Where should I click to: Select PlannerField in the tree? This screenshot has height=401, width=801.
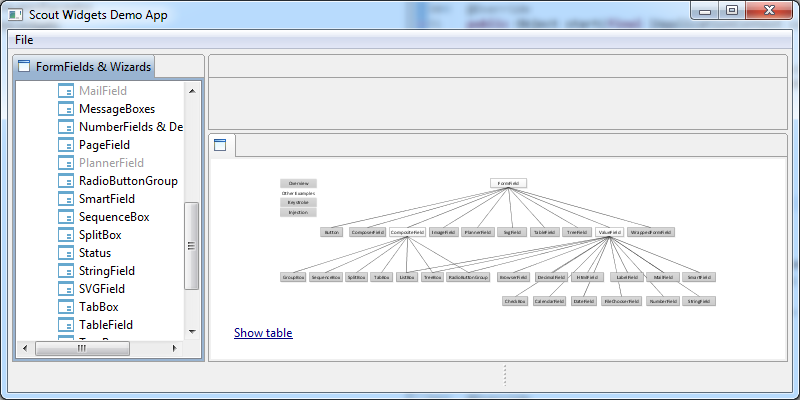click(x=111, y=163)
